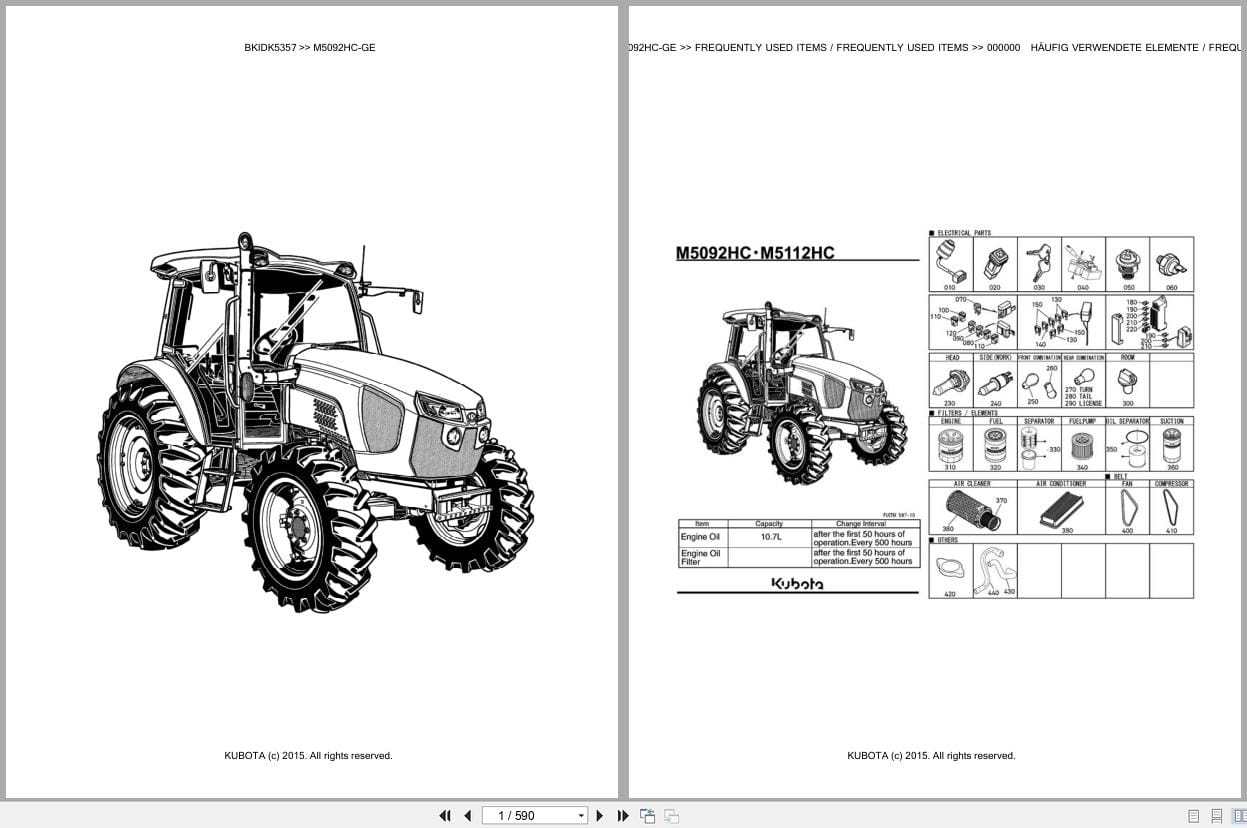
Task: Click the gasket part 420 under OTHERS
Action: pyautogui.click(x=950, y=571)
